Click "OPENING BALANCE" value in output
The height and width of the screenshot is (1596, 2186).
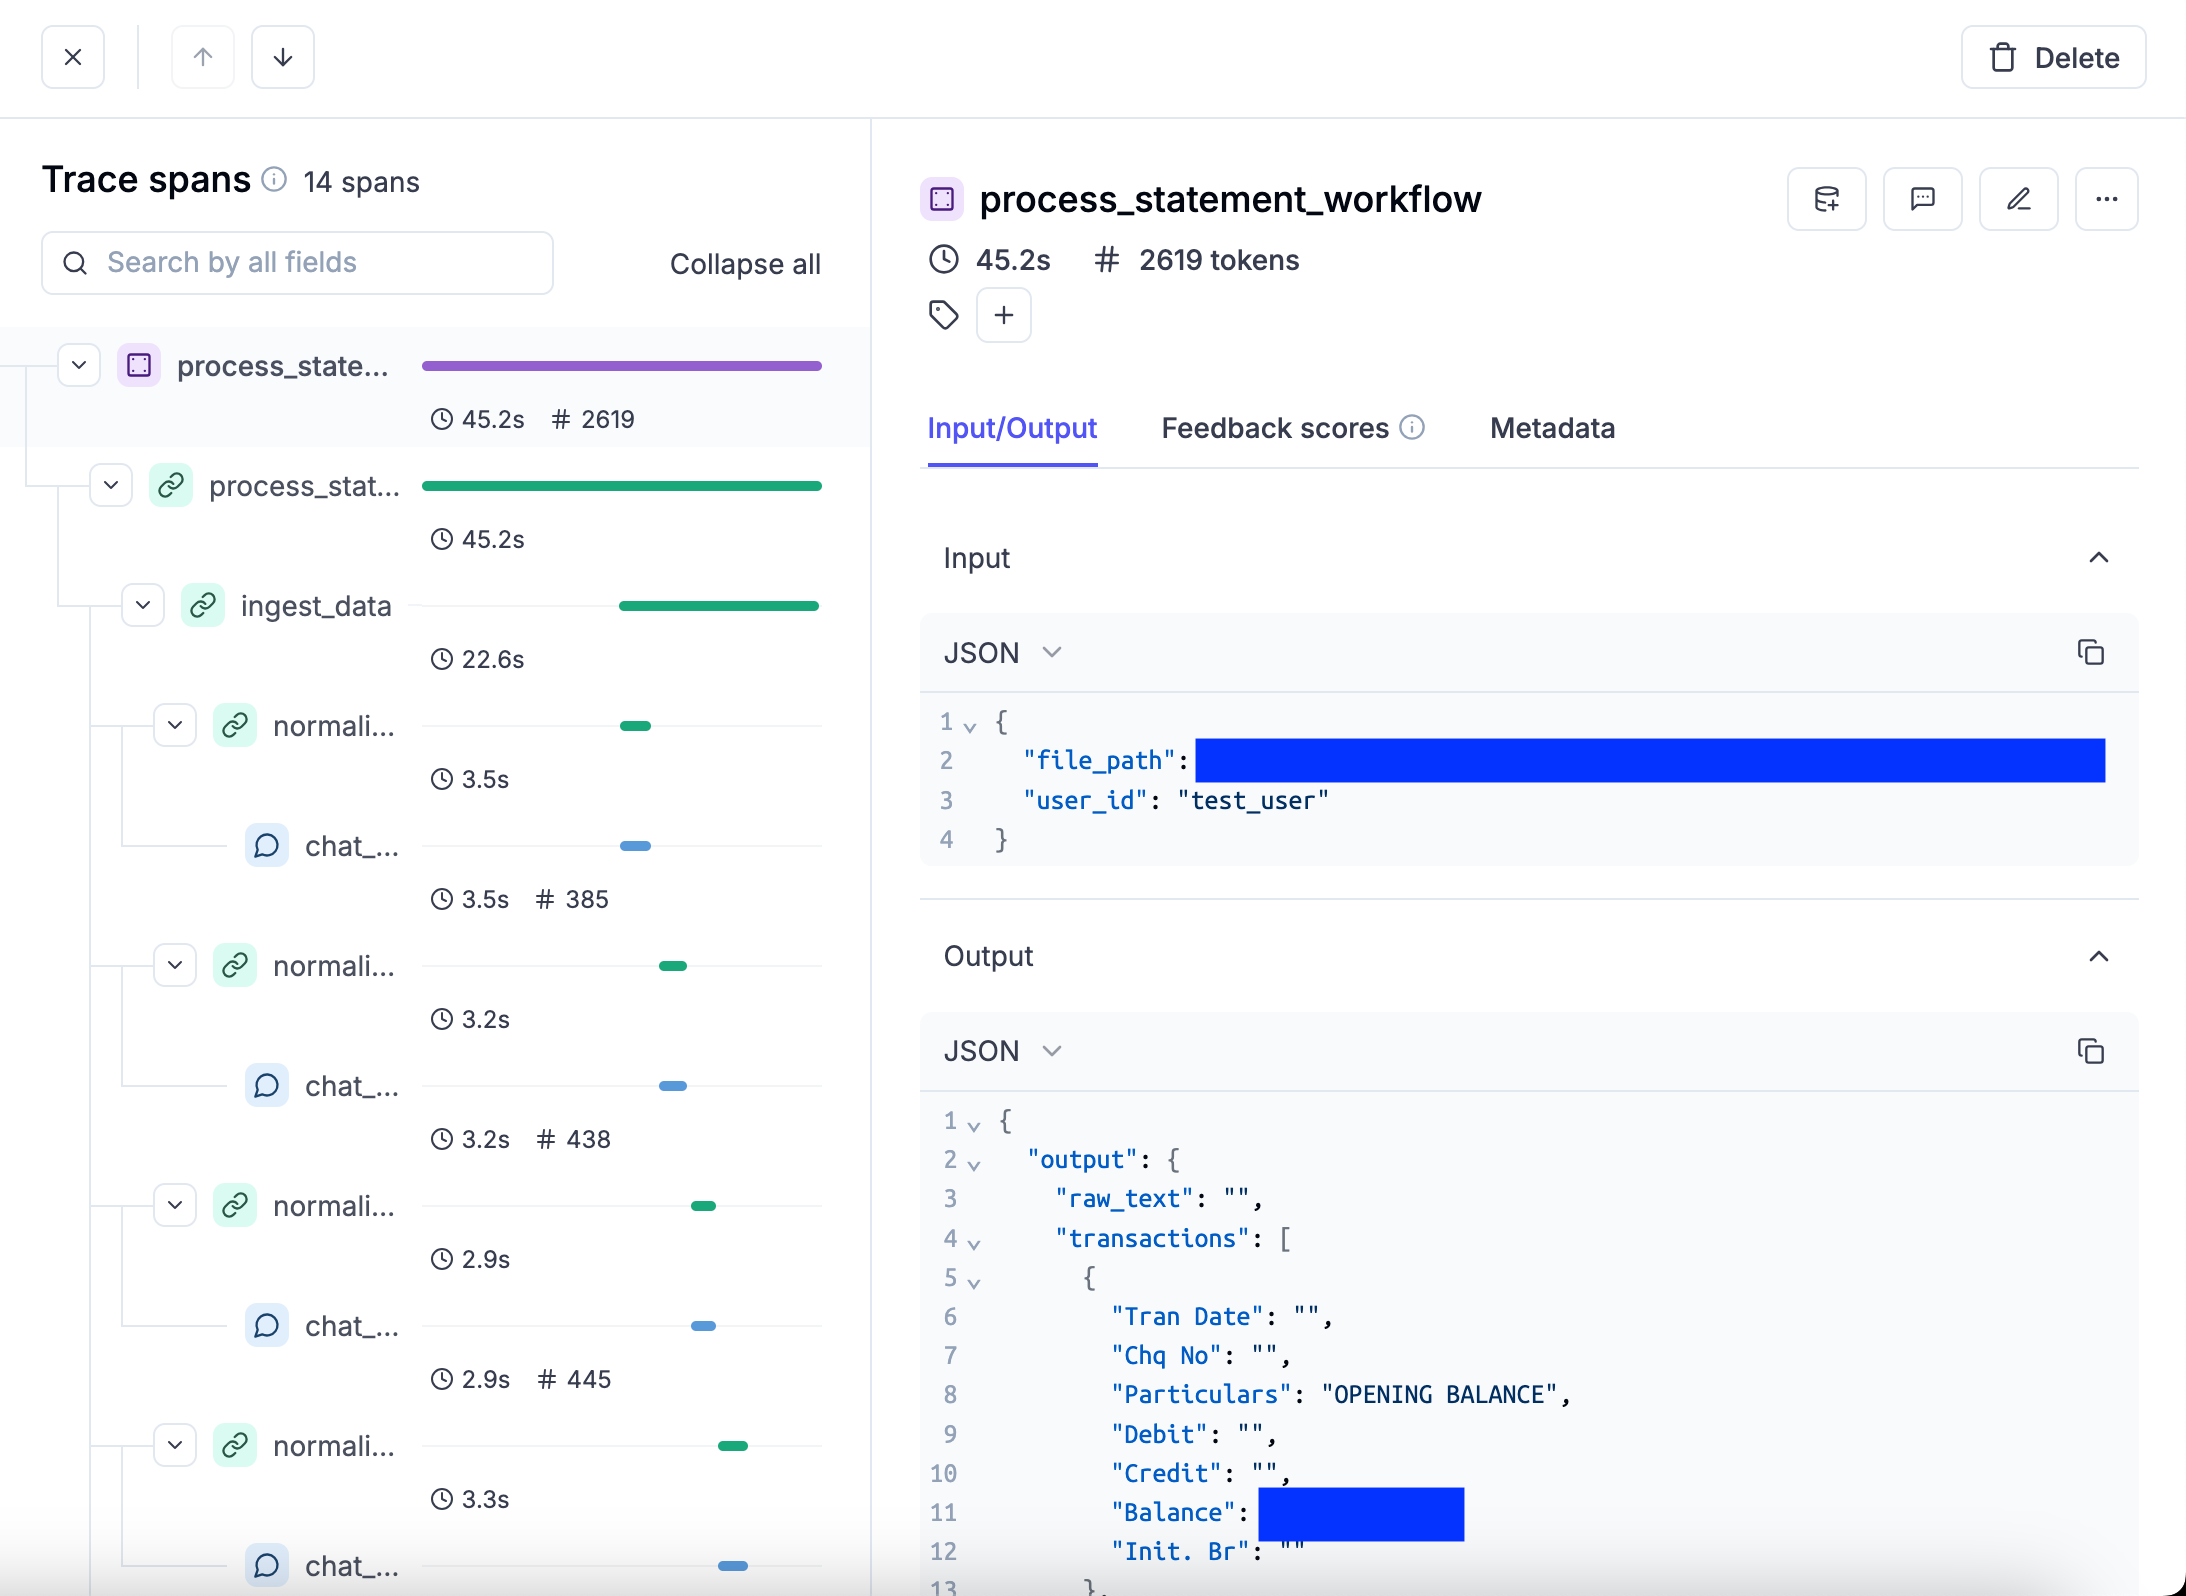point(1440,1394)
